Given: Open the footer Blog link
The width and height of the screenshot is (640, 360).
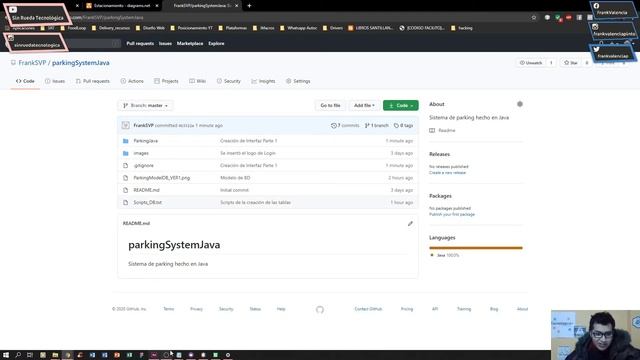Looking at the screenshot, I should pos(494,309).
